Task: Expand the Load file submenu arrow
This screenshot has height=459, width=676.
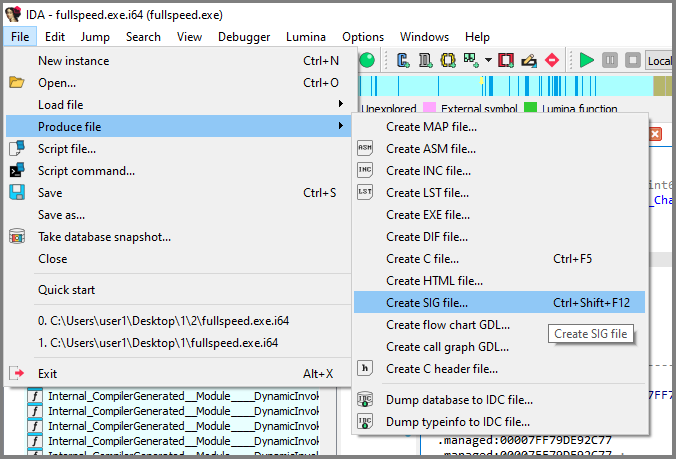Action: click(x=341, y=104)
